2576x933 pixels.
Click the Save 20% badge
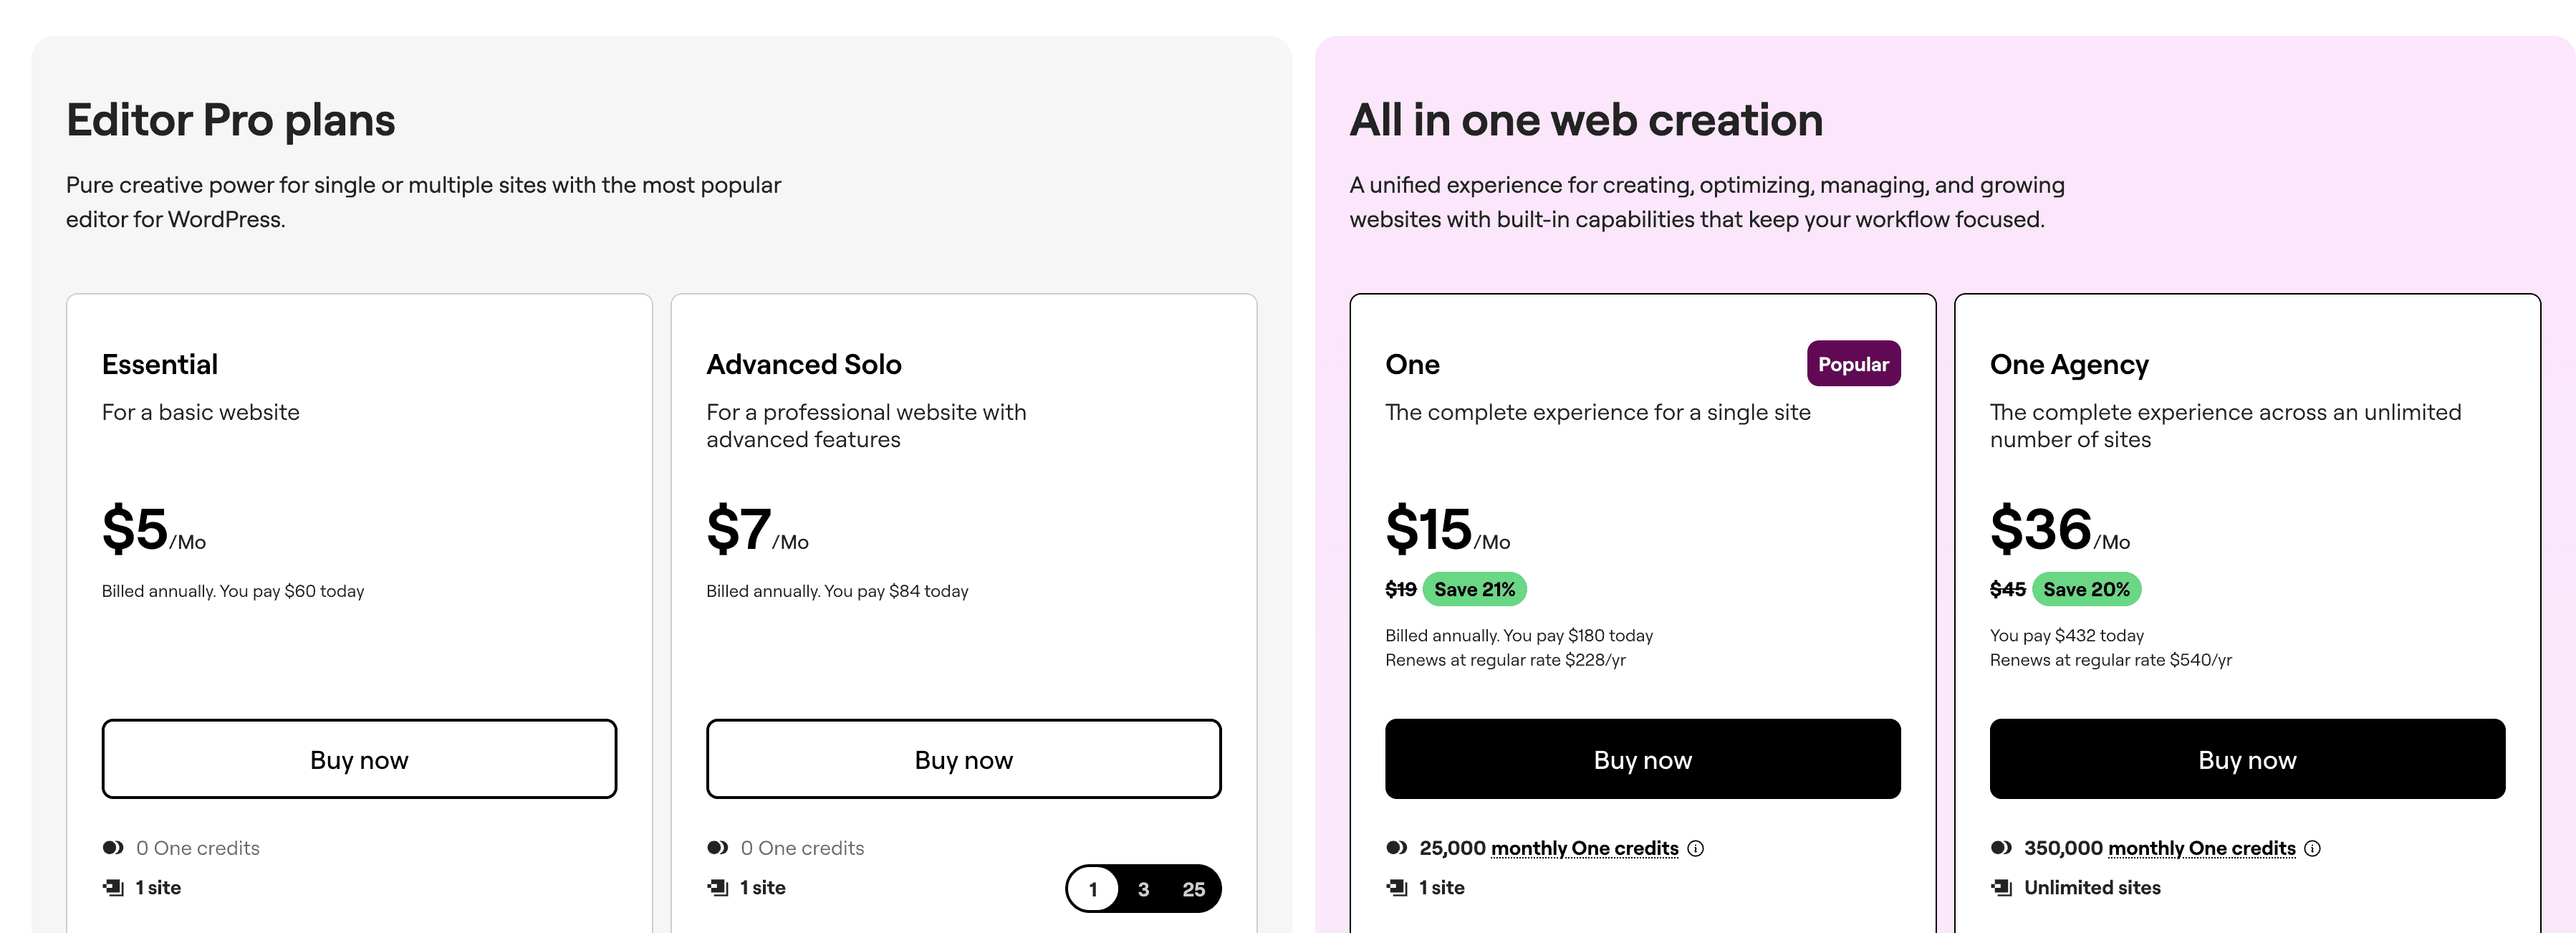(x=2086, y=589)
